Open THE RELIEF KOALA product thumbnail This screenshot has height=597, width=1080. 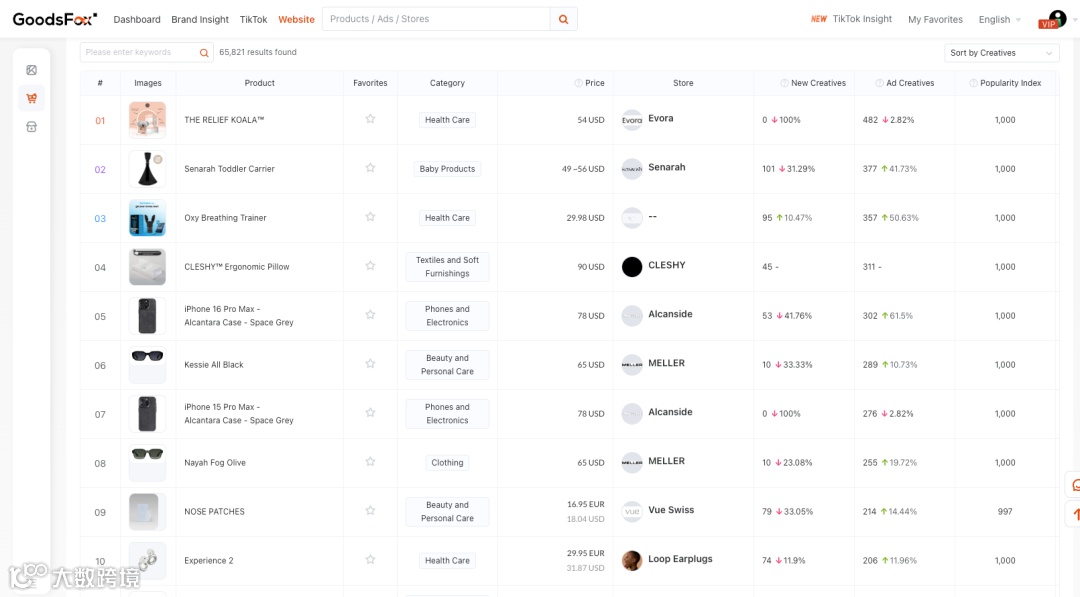(147, 120)
